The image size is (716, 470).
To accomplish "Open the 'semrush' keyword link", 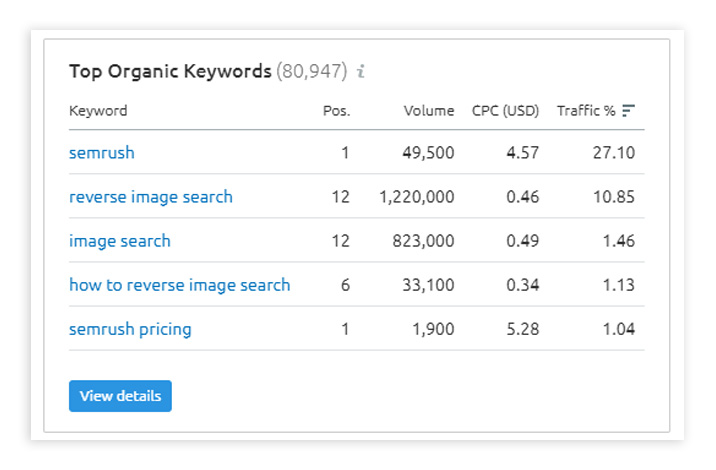I will (x=101, y=153).
